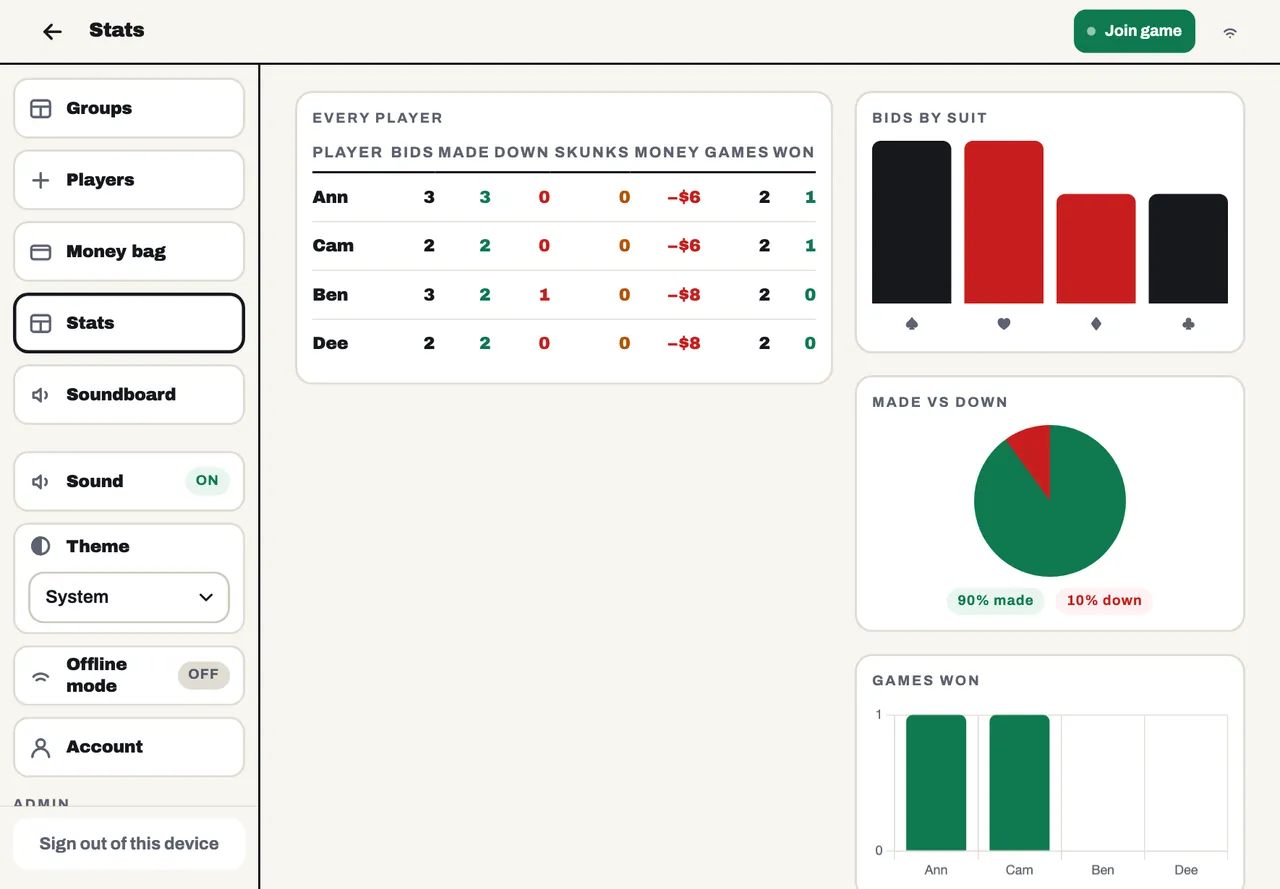Click the Account person icon
This screenshot has height=889, width=1280.
(x=41, y=748)
